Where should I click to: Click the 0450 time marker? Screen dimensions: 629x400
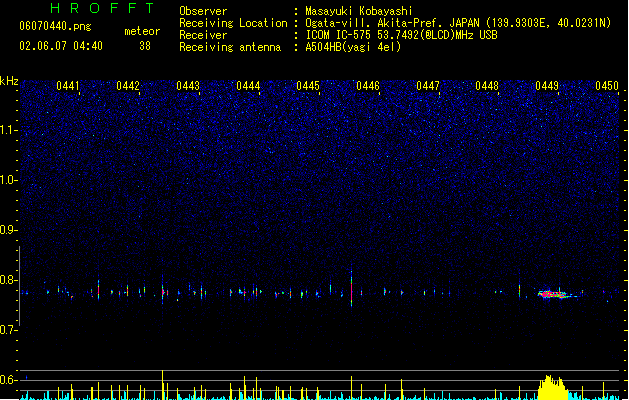tap(607, 86)
